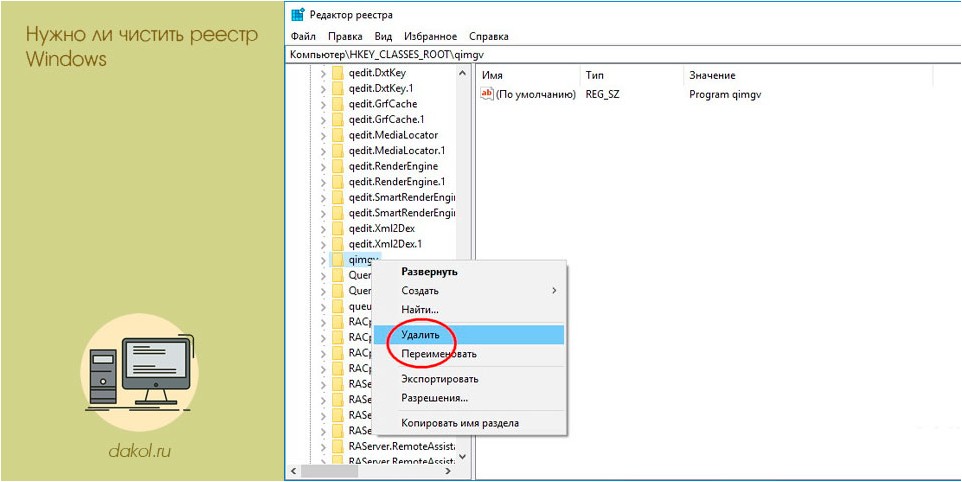
Task: Choose Переименовать in the context menu
Action: click(x=469, y=354)
